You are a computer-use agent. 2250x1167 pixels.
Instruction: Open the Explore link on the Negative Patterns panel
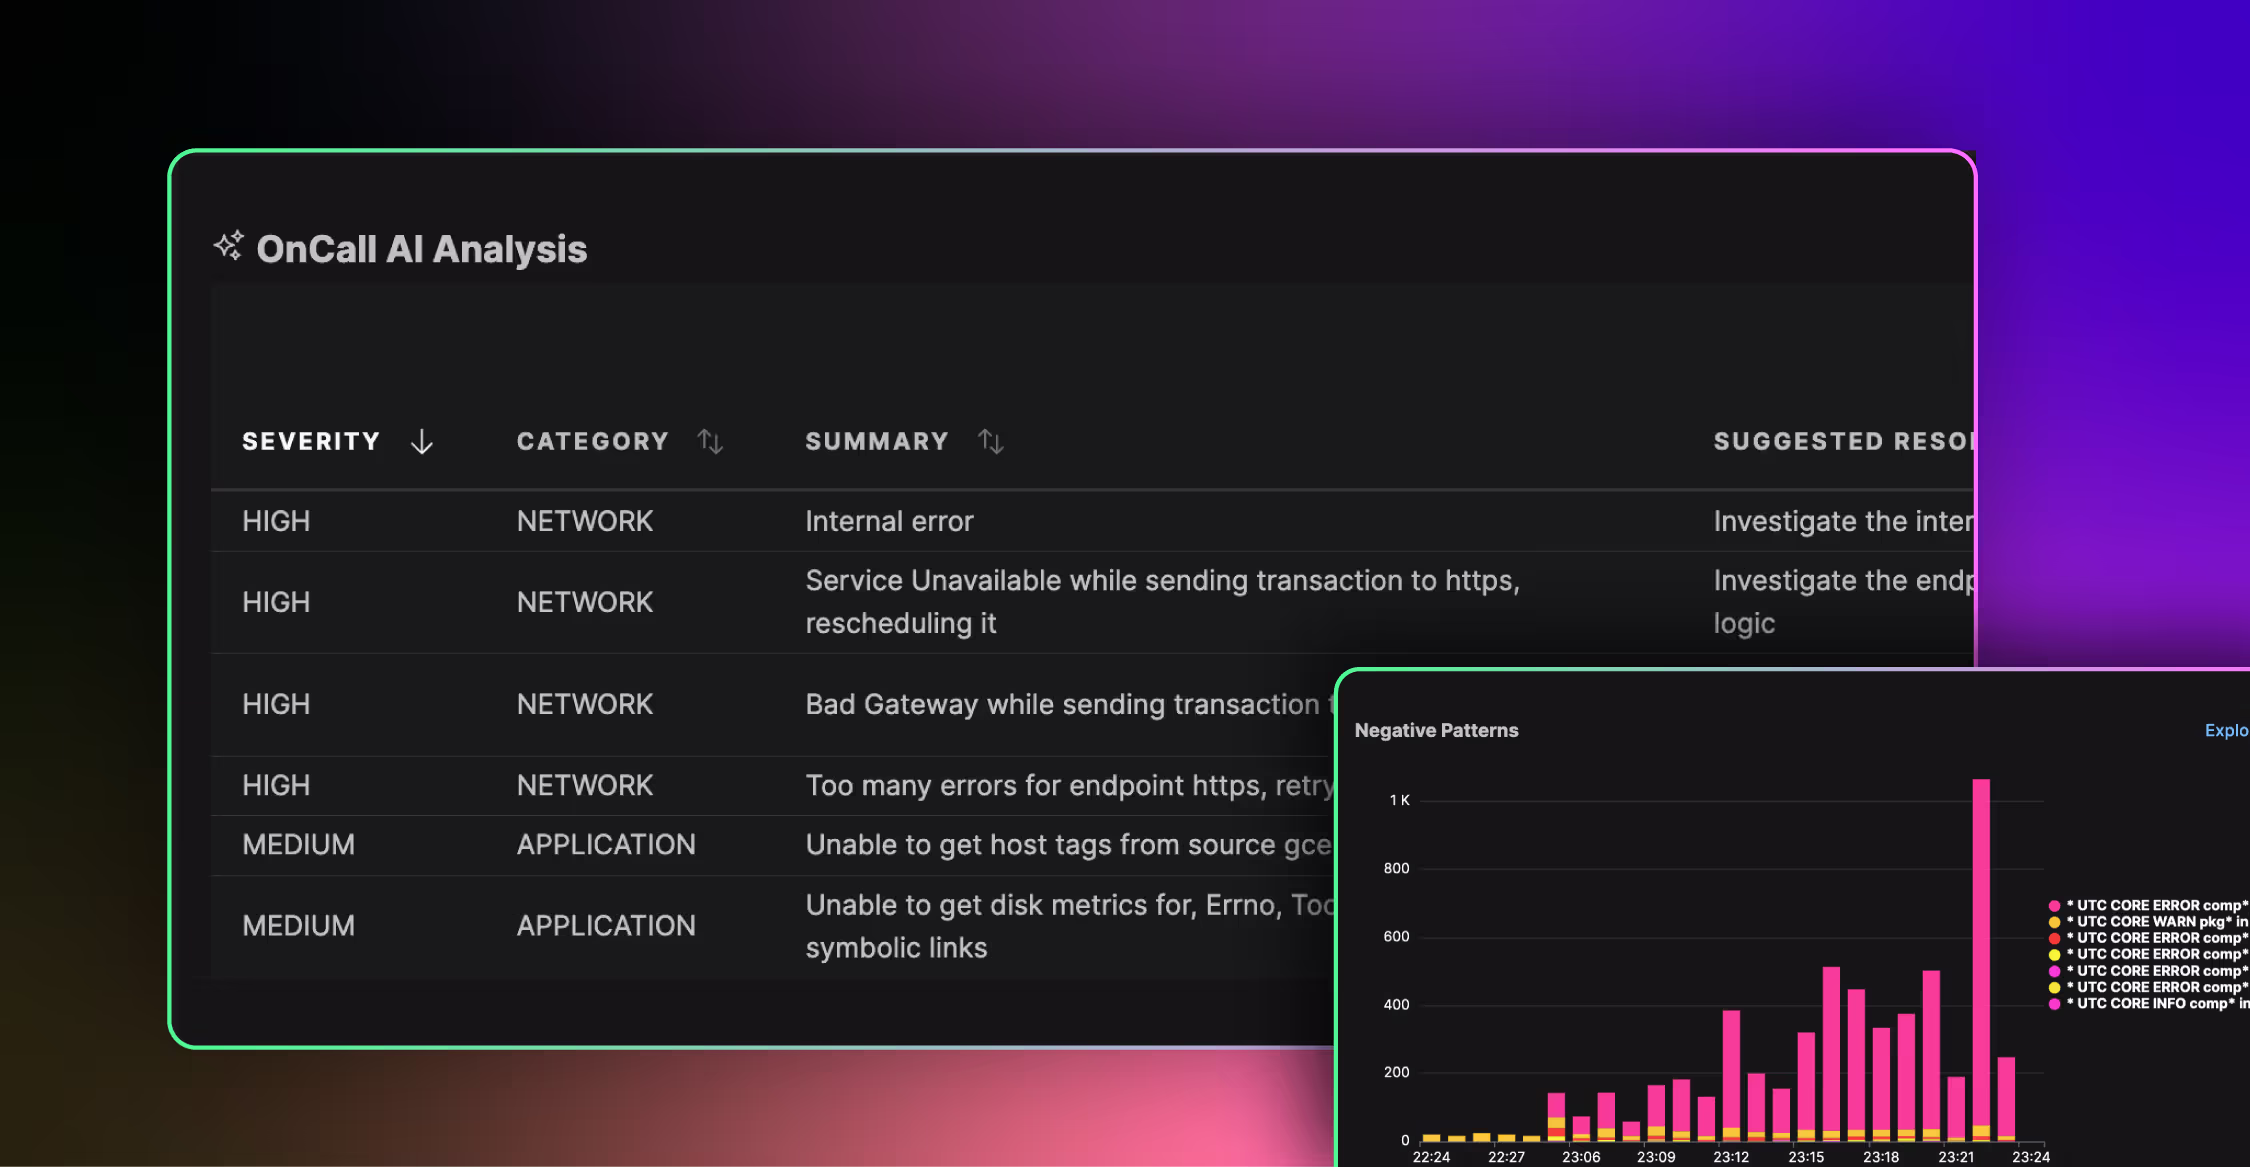2227,730
